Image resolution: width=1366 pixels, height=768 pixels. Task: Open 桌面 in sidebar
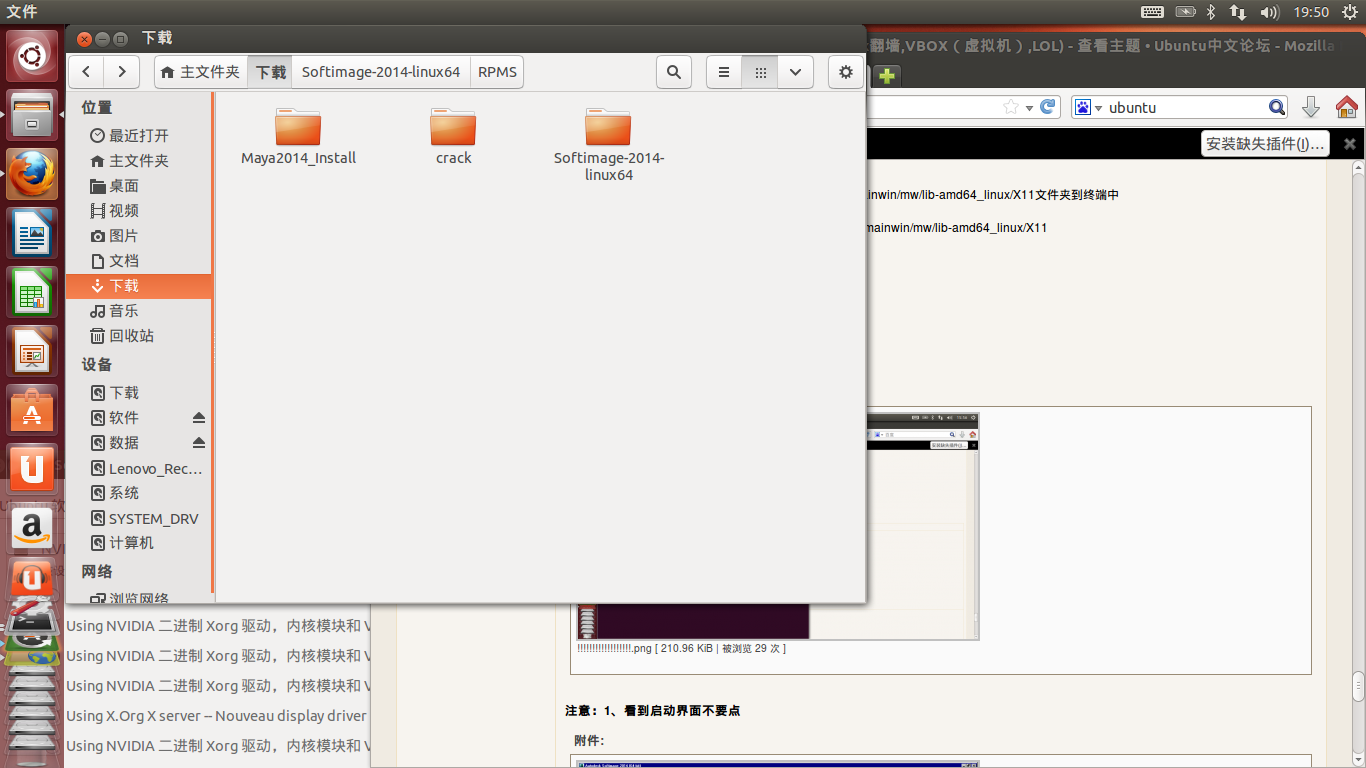(x=139, y=185)
